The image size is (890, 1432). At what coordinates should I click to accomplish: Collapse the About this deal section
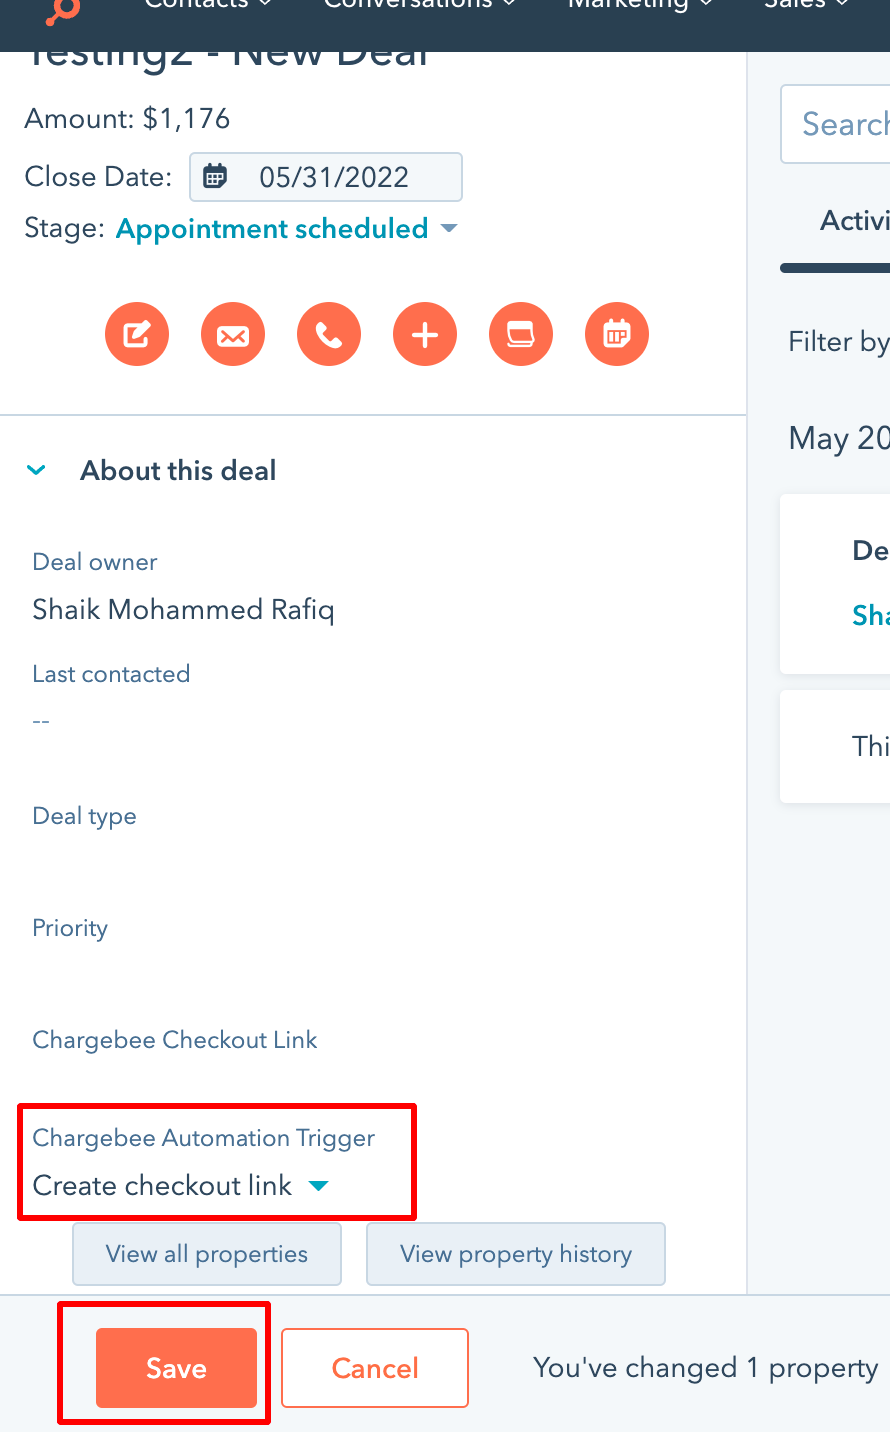point(37,470)
